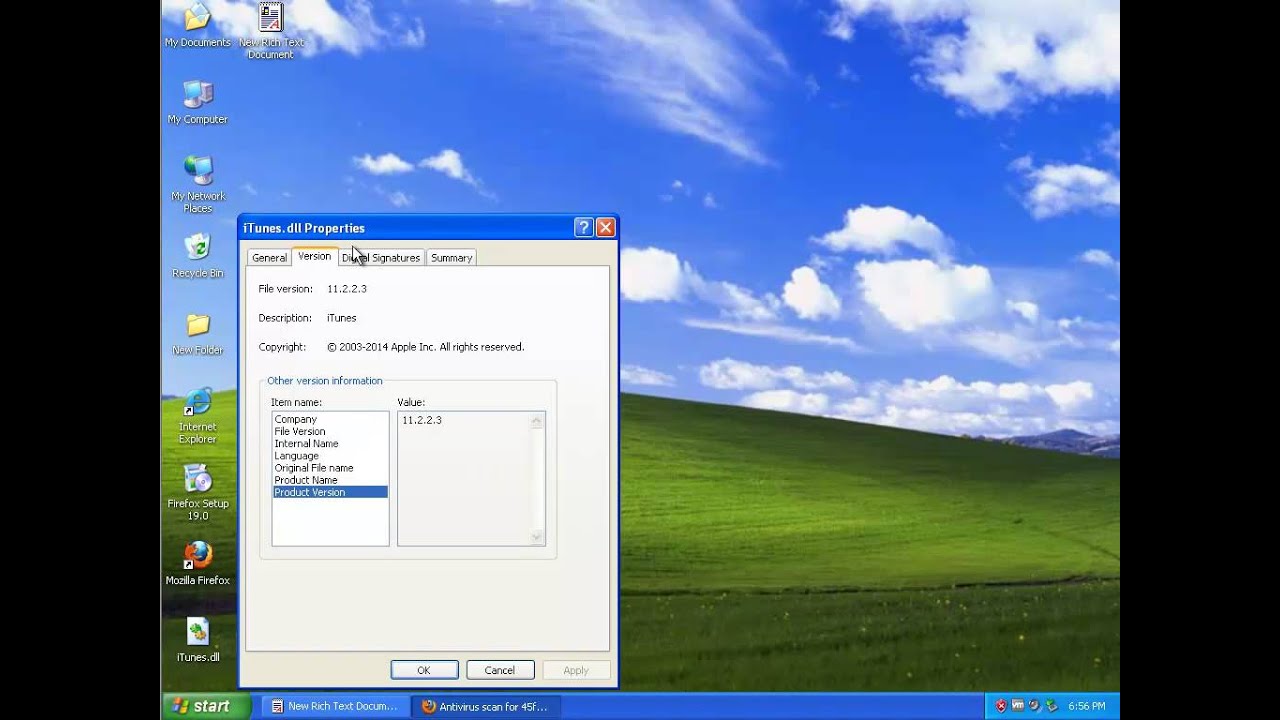Click the File version 11.2.2.3 text at top
This screenshot has height=720, width=1280.
tap(346, 288)
